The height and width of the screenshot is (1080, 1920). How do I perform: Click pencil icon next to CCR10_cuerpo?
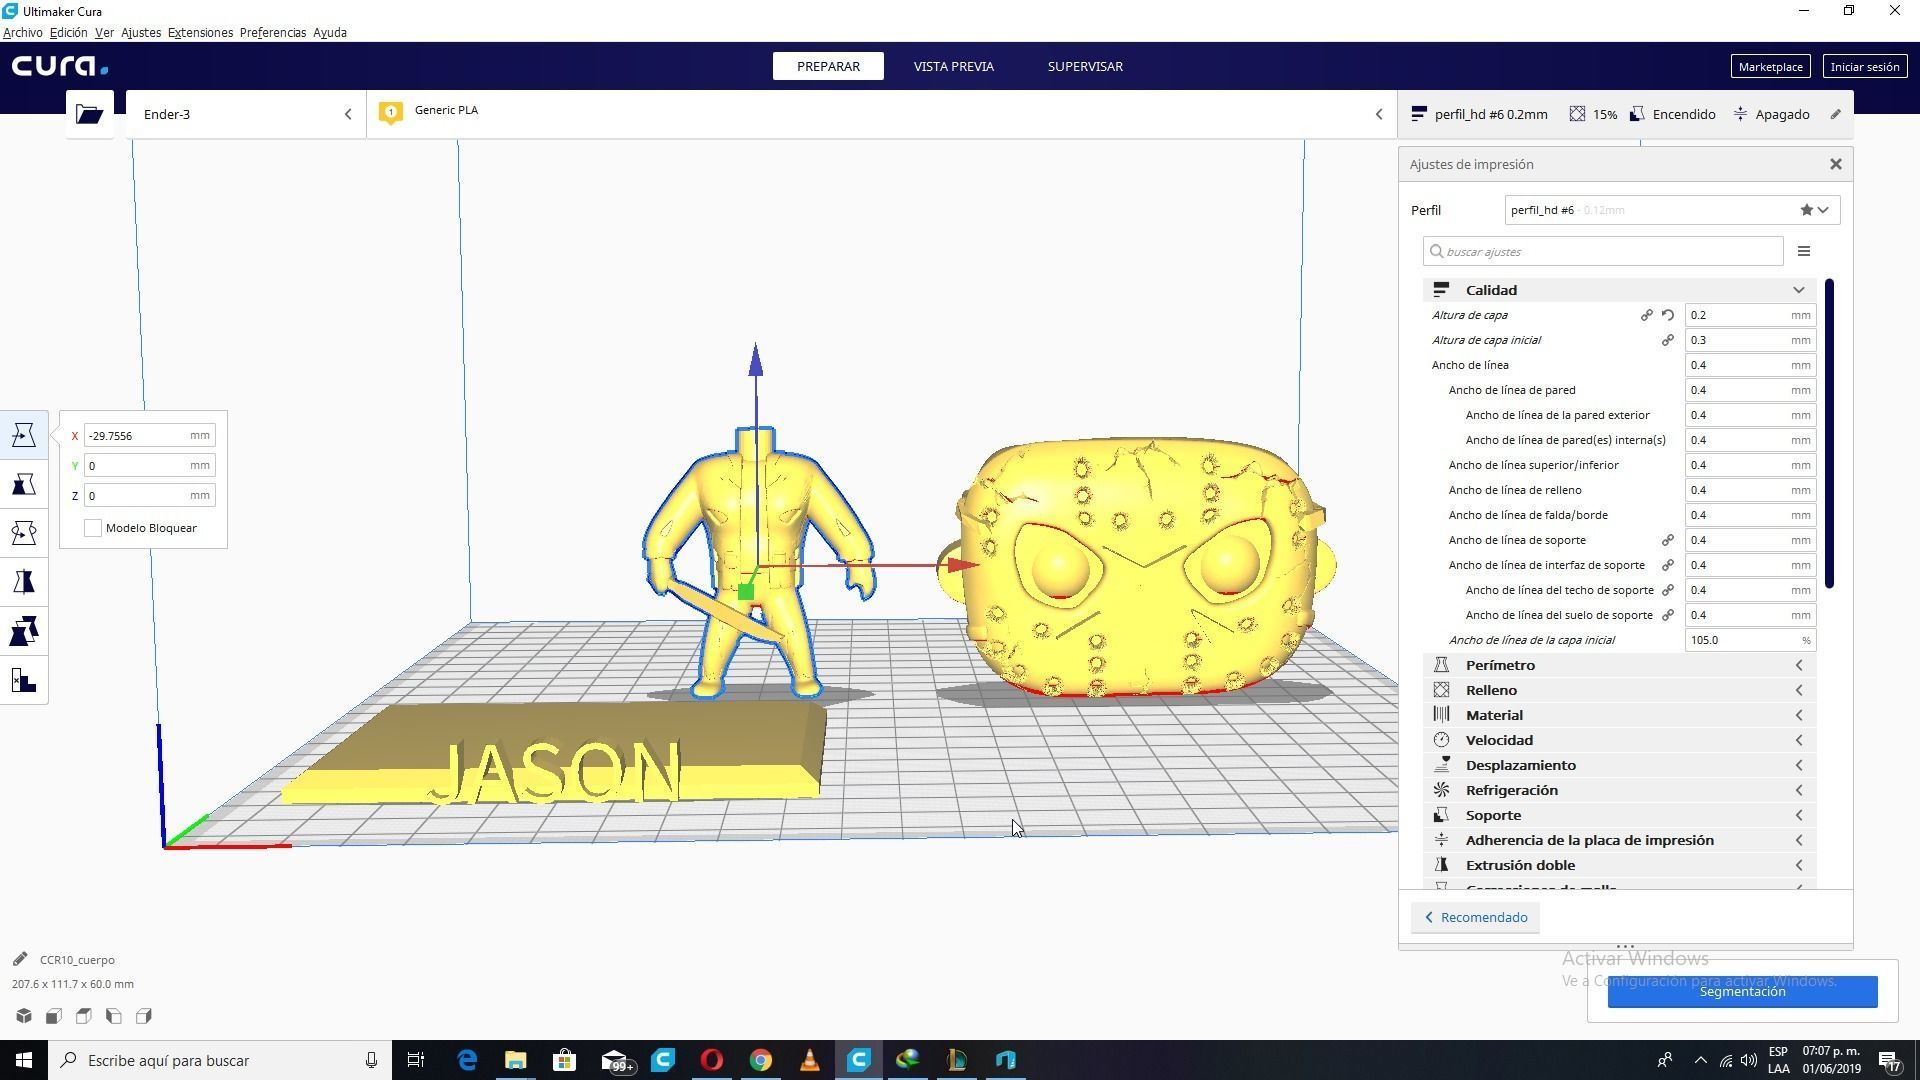click(x=20, y=959)
